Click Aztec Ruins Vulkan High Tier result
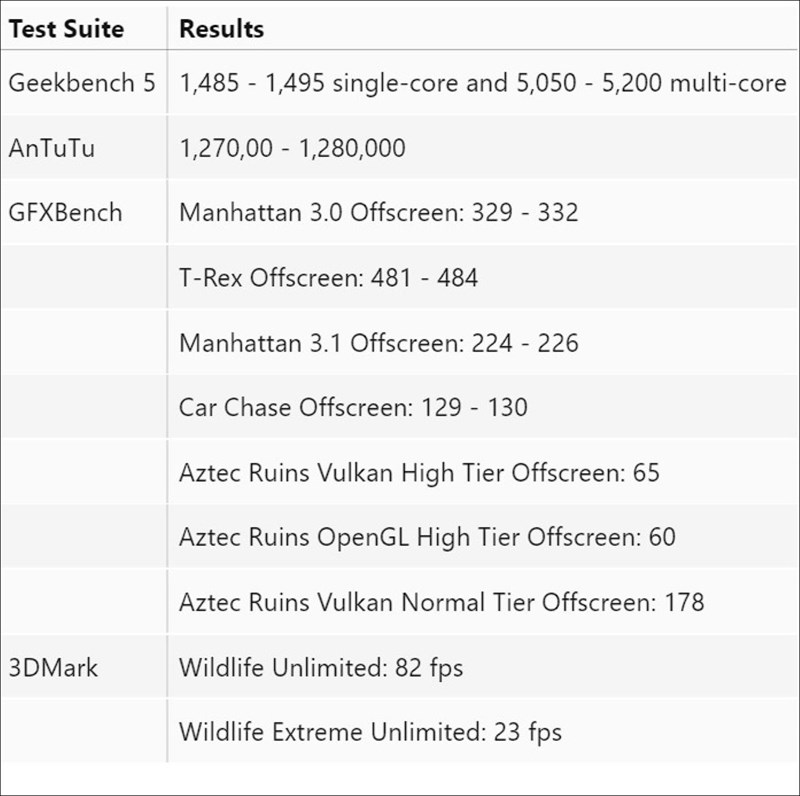This screenshot has width=800, height=796. click(419, 472)
